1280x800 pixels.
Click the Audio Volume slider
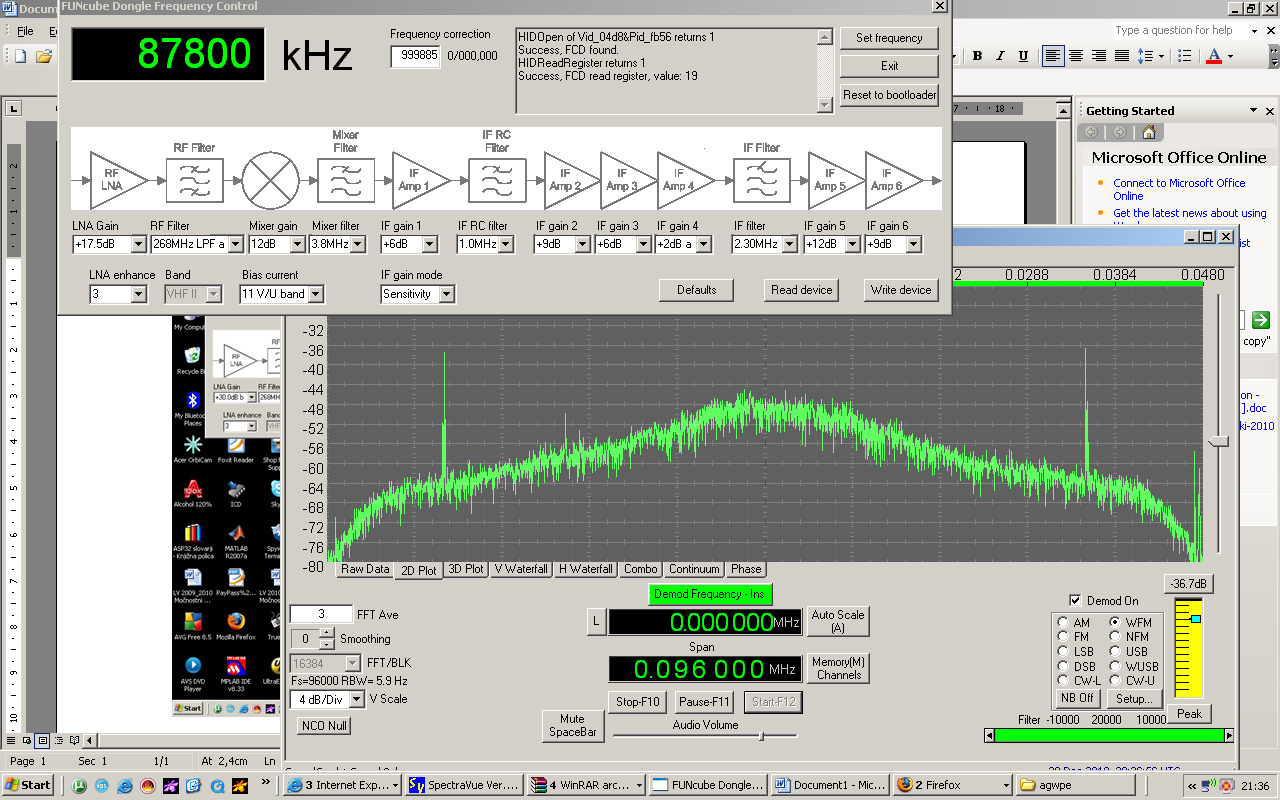[x=761, y=736]
